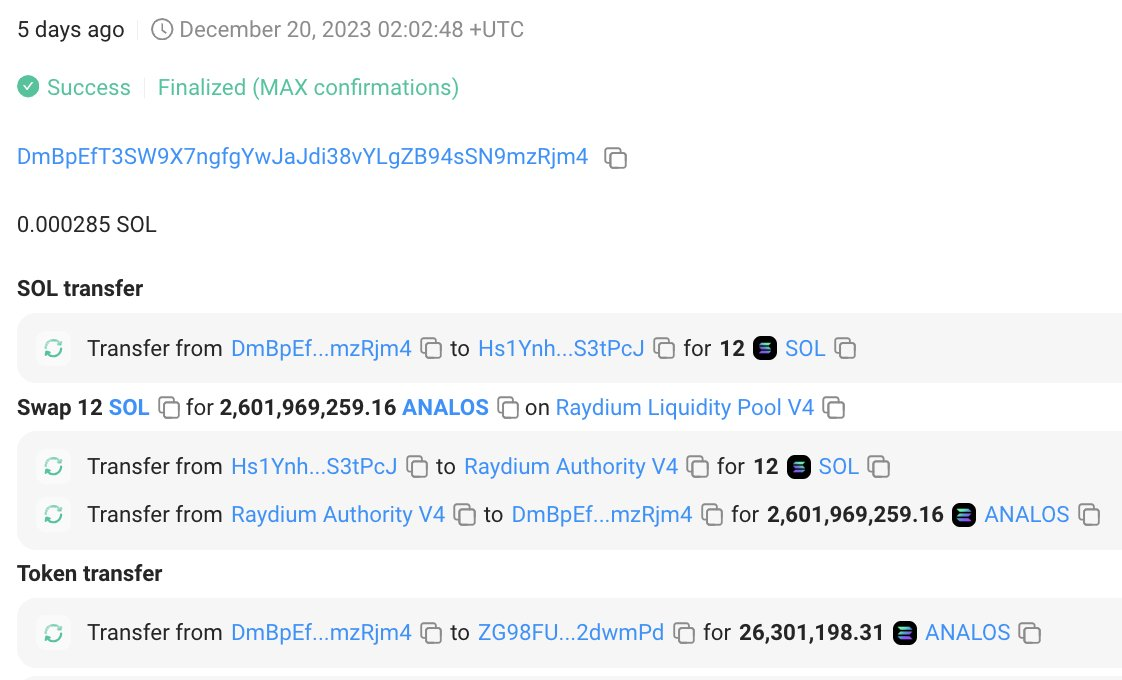
Task: Copy SOL token address in swap transfer row
Action: (x=879, y=467)
